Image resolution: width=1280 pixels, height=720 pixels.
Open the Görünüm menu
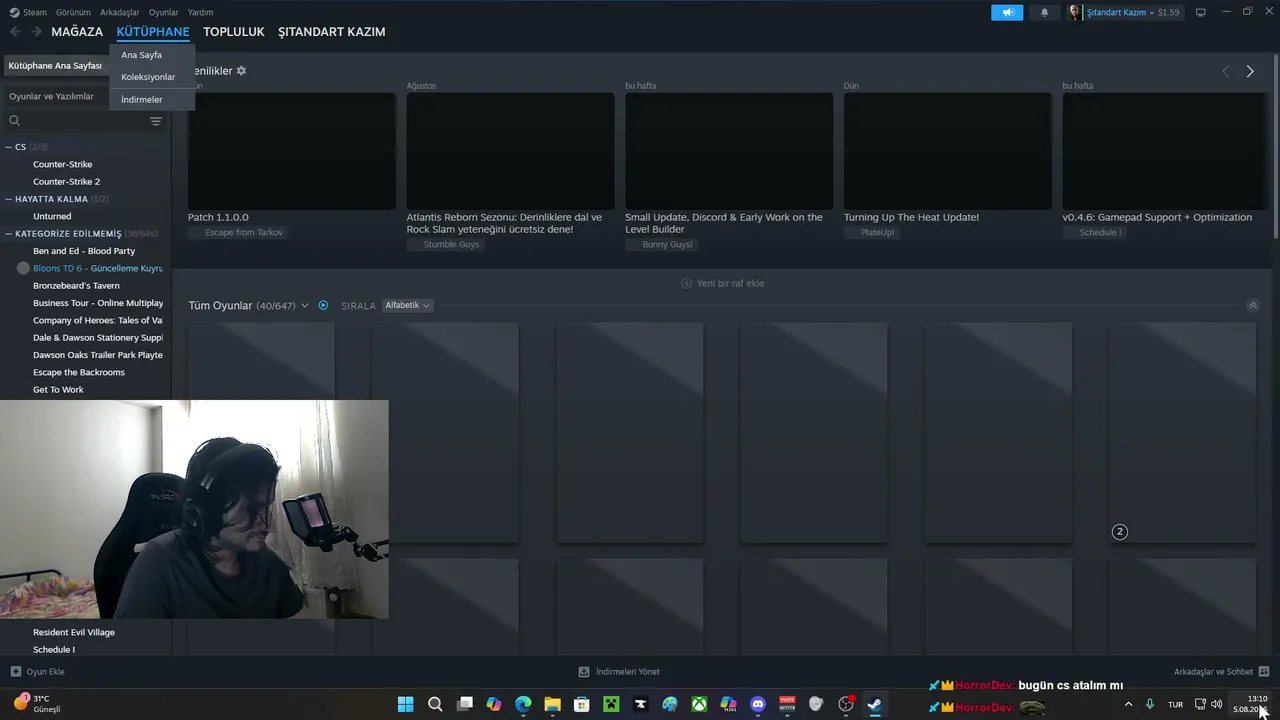pos(73,12)
